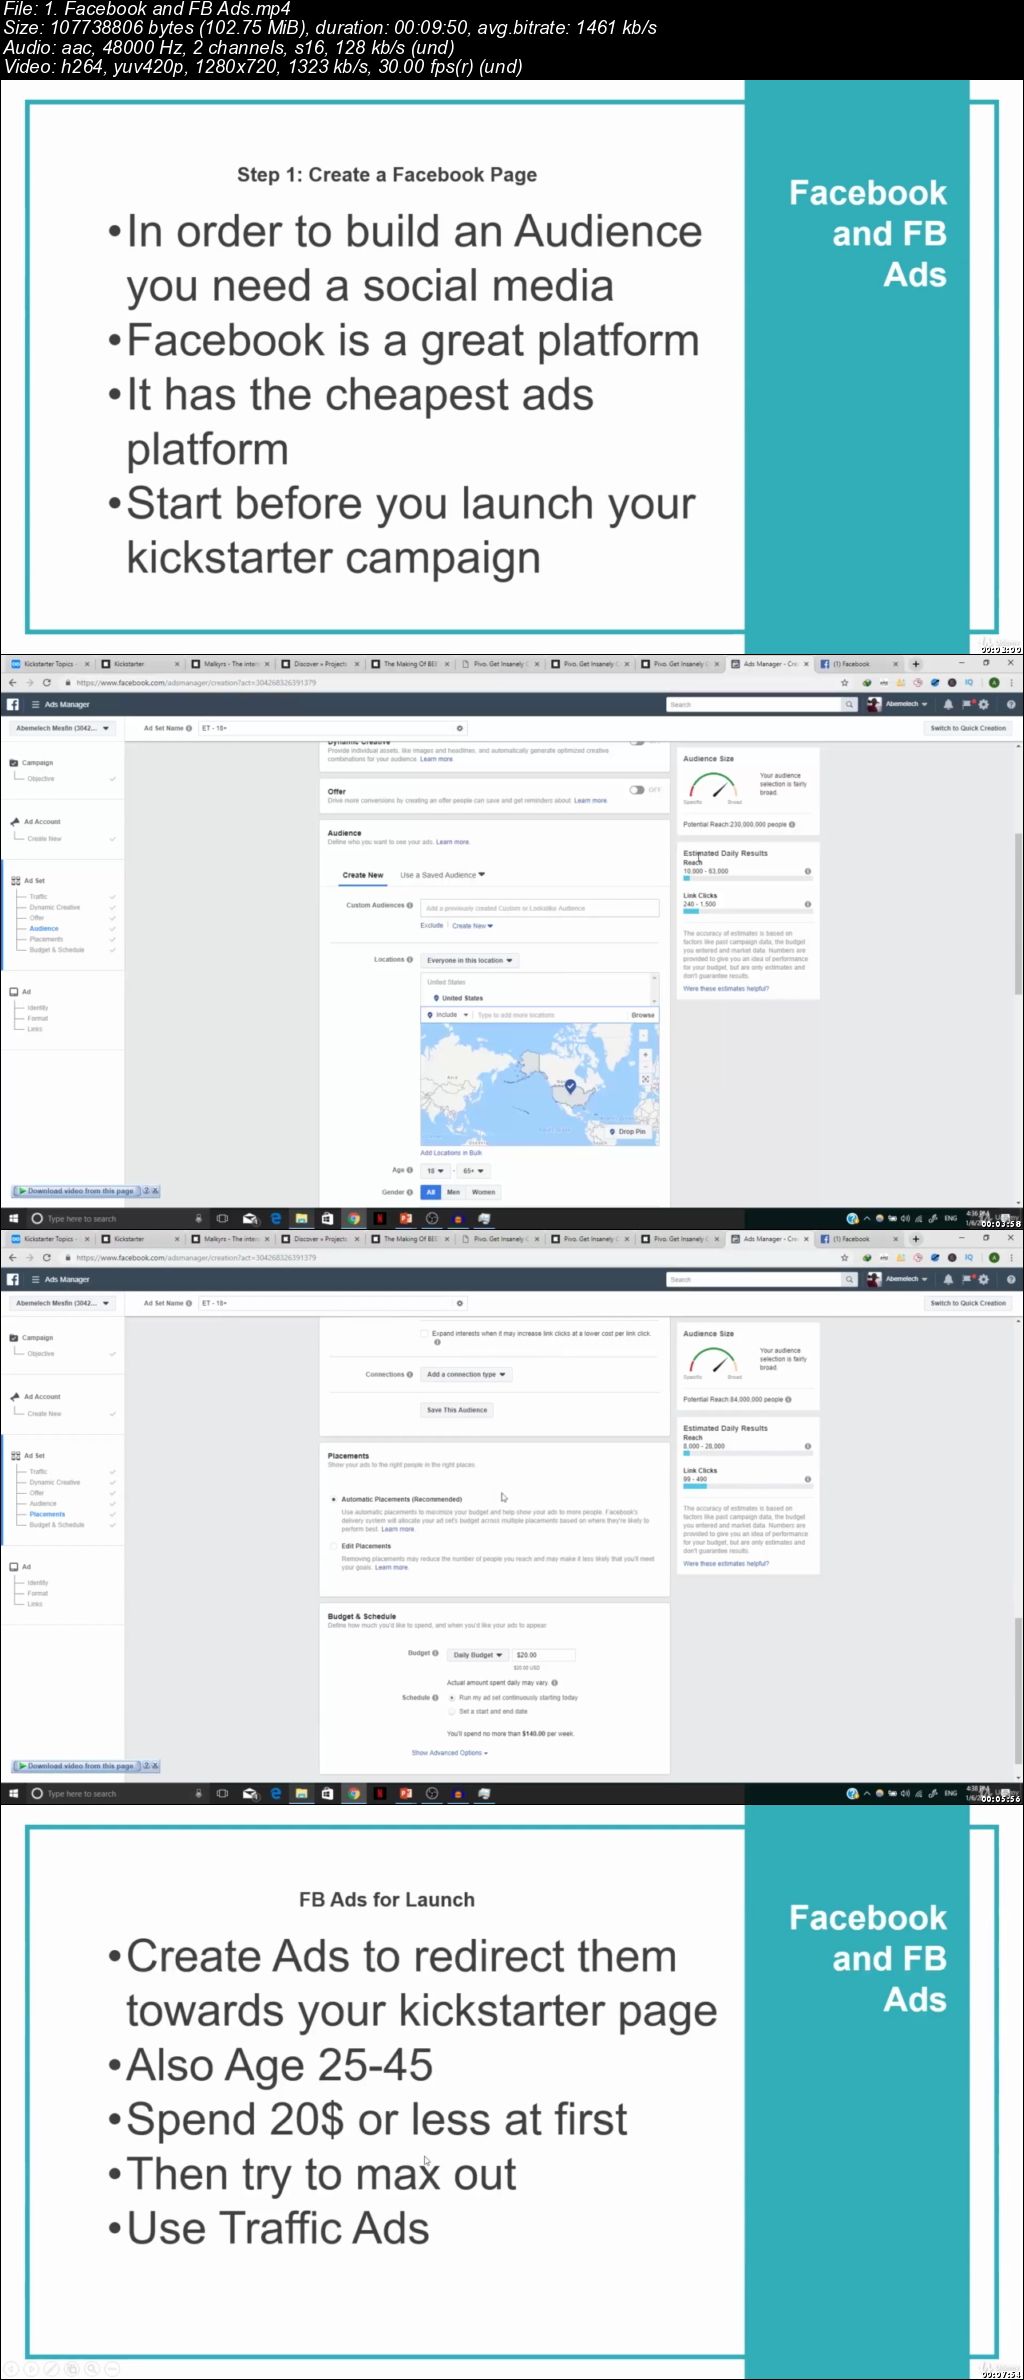1024x2380 pixels.
Task: Zoom in on the location map
Action: tap(645, 1055)
